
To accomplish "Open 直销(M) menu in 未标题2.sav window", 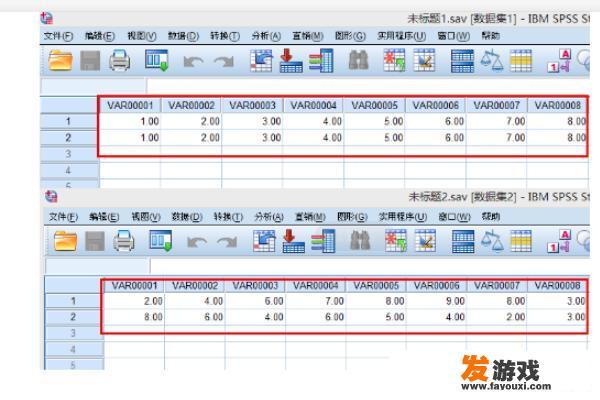I will (310, 217).
